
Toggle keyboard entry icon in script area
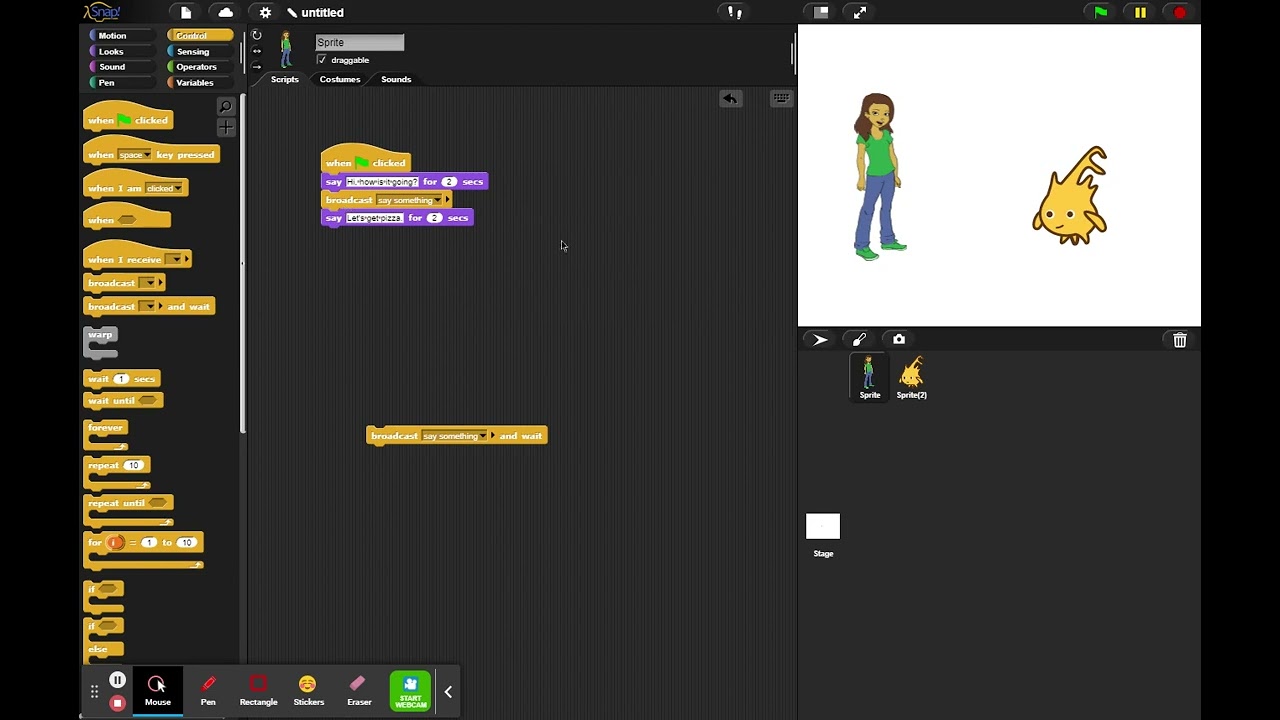(x=781, y=99)
